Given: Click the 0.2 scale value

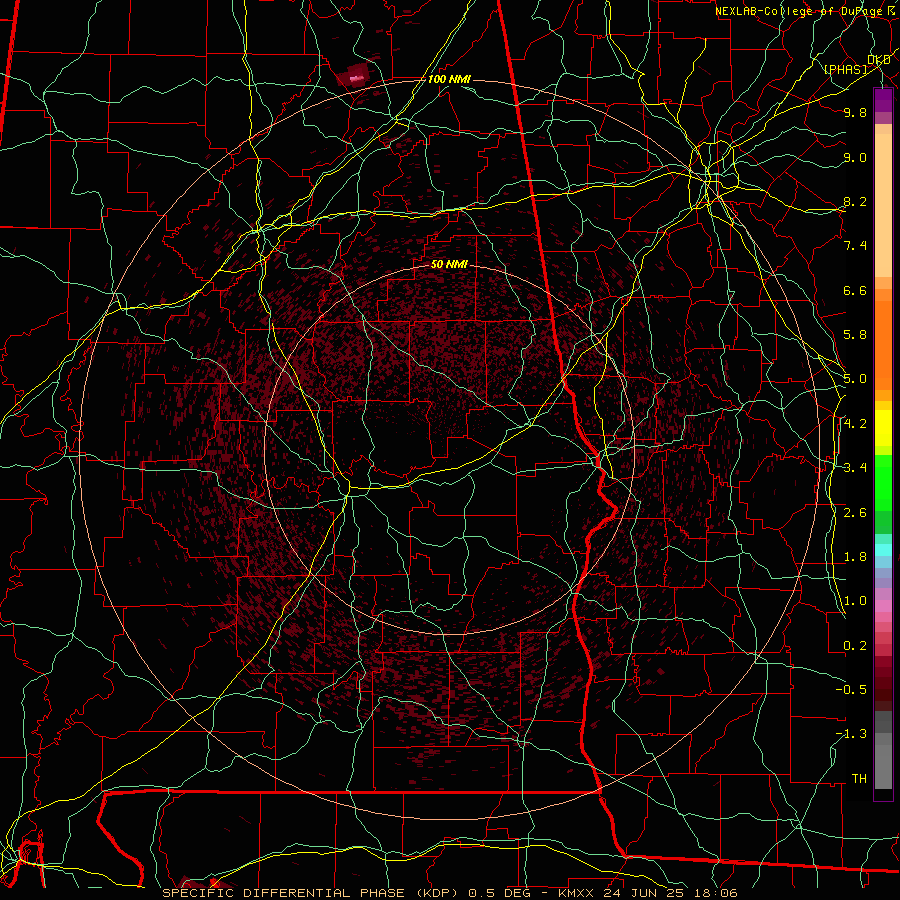Looking at the screenshot, I should click(x=855, y=646).
